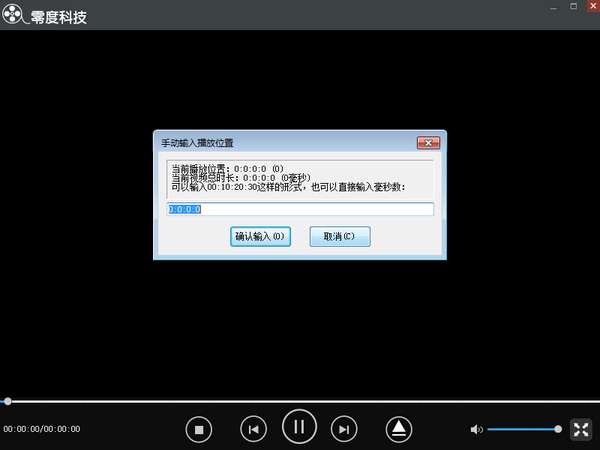Cancel the dialog with 取消(C) button
The image size is (600, 450).
tap(340, 236)
